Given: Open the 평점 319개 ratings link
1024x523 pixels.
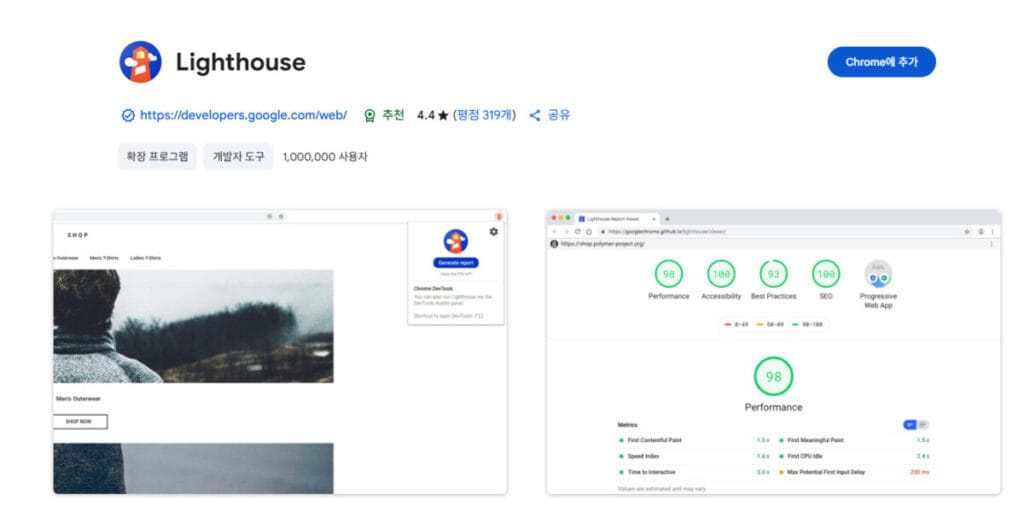Looking at the screenshot, I should 484,115.
